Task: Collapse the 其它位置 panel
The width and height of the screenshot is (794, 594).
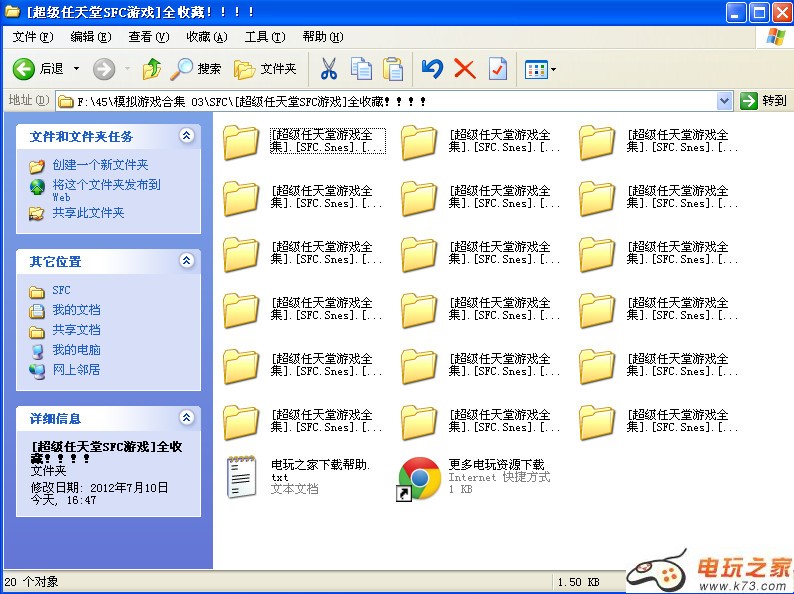Action: 186,261
